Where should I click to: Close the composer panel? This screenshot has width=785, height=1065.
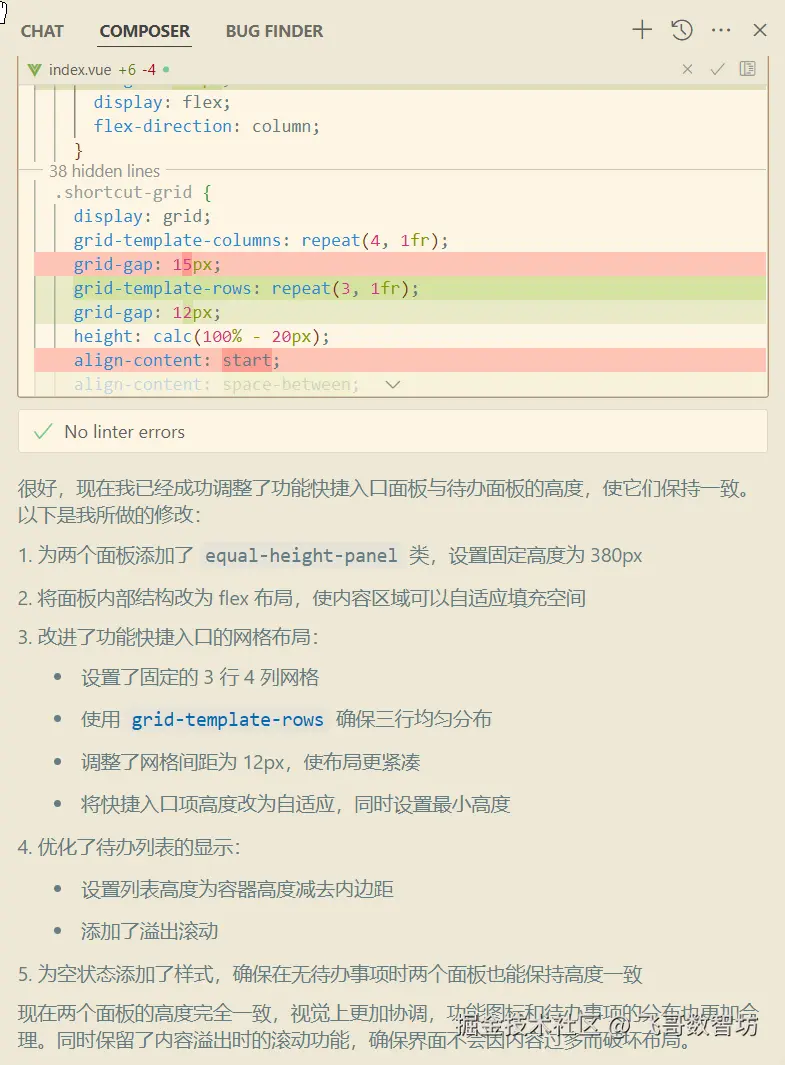pos(760,30)
